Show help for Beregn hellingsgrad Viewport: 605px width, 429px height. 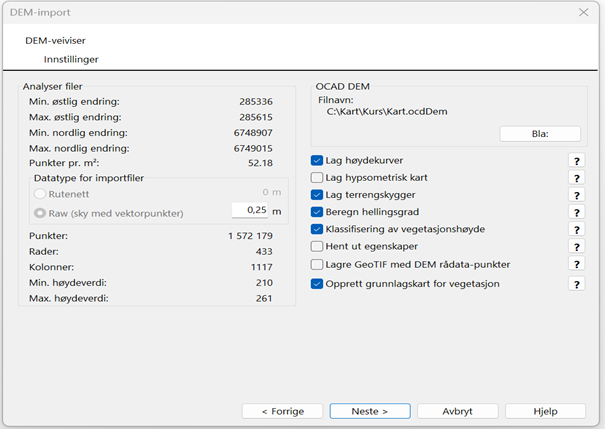(576, 212)
